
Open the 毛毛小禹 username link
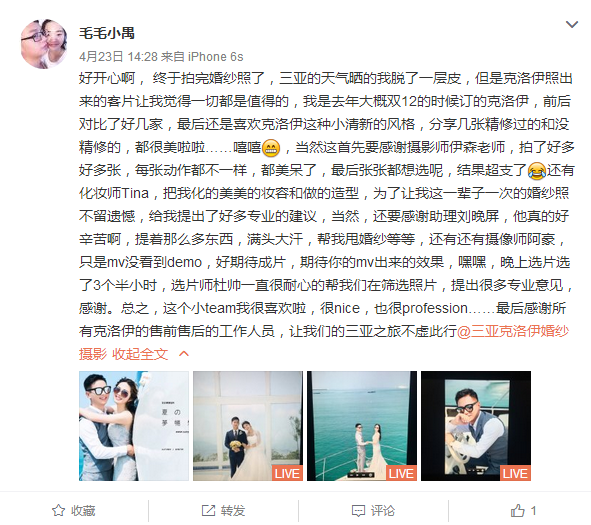tap(107, 33)
